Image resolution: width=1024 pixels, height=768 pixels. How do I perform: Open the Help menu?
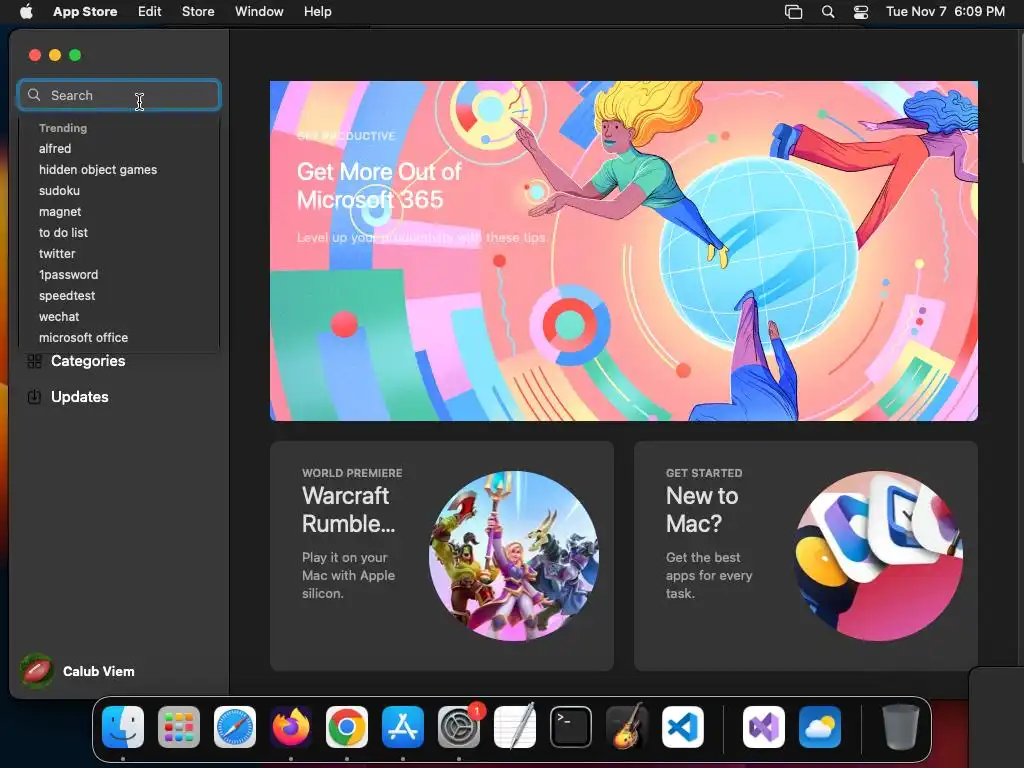(317, 12)
